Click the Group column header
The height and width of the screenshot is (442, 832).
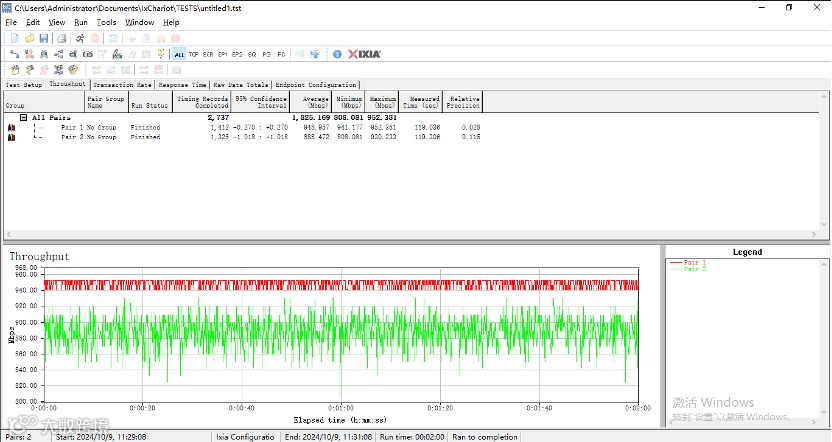(x=44, y=102)
